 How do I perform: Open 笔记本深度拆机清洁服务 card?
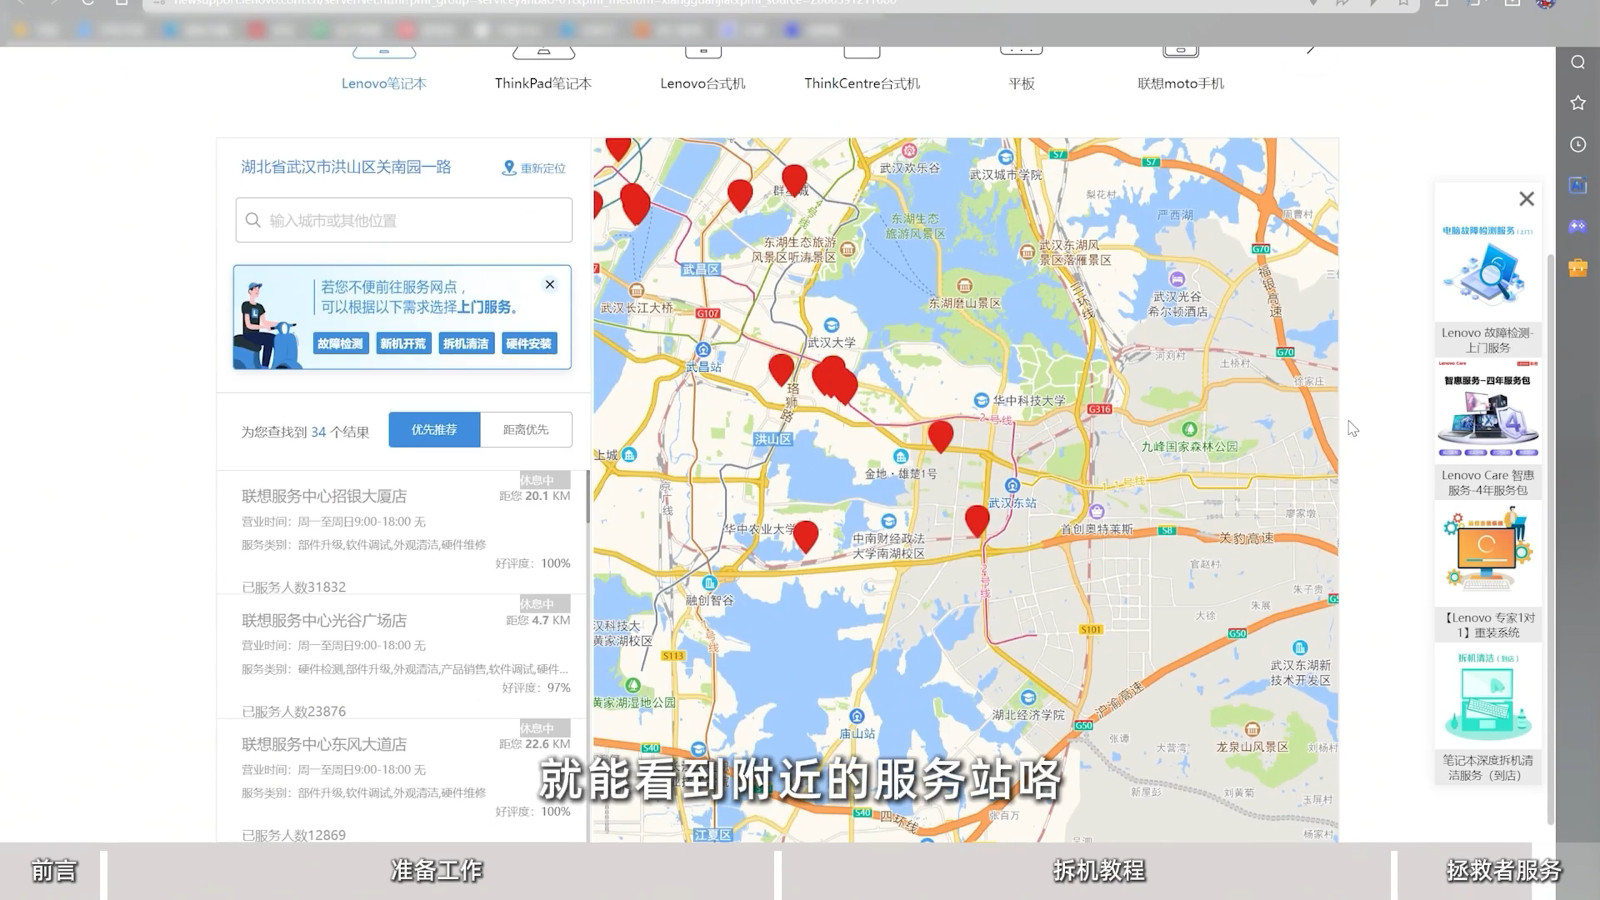(x=1487, y=716)
